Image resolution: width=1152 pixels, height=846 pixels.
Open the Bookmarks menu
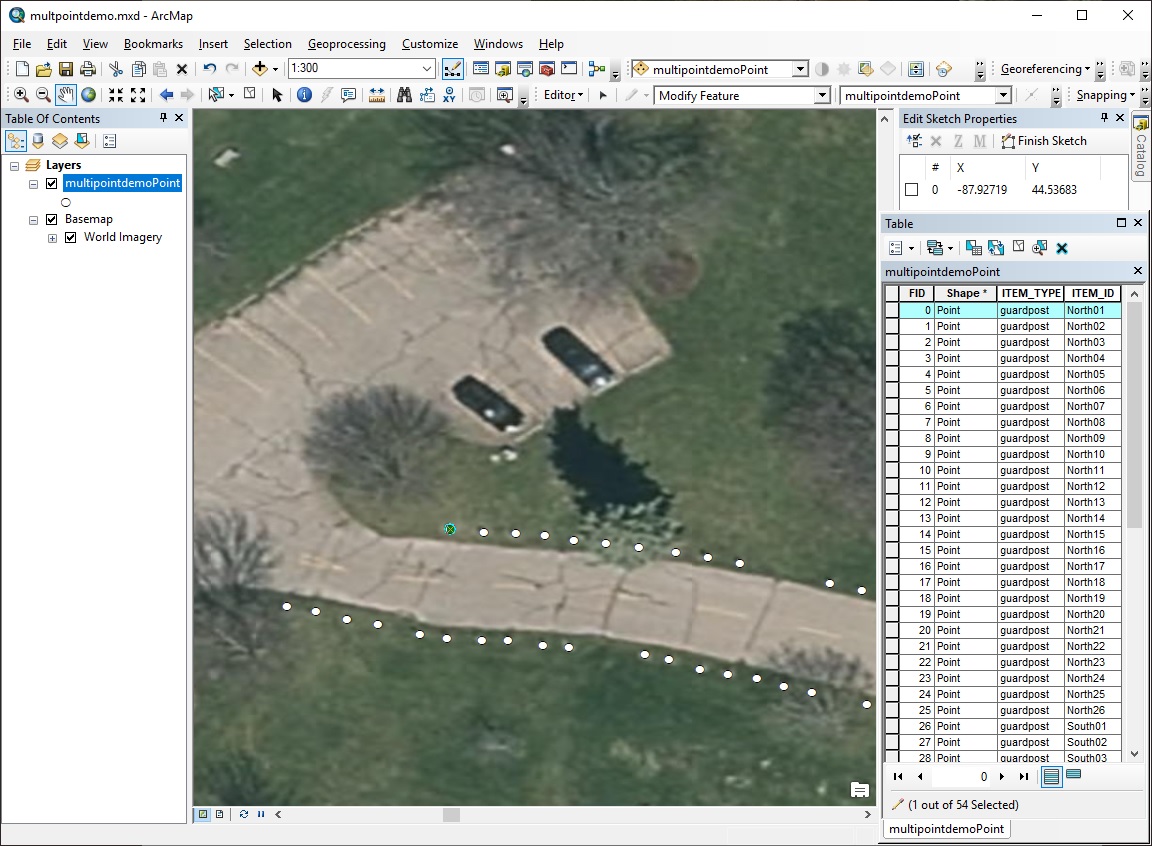(x=153, y=44)
